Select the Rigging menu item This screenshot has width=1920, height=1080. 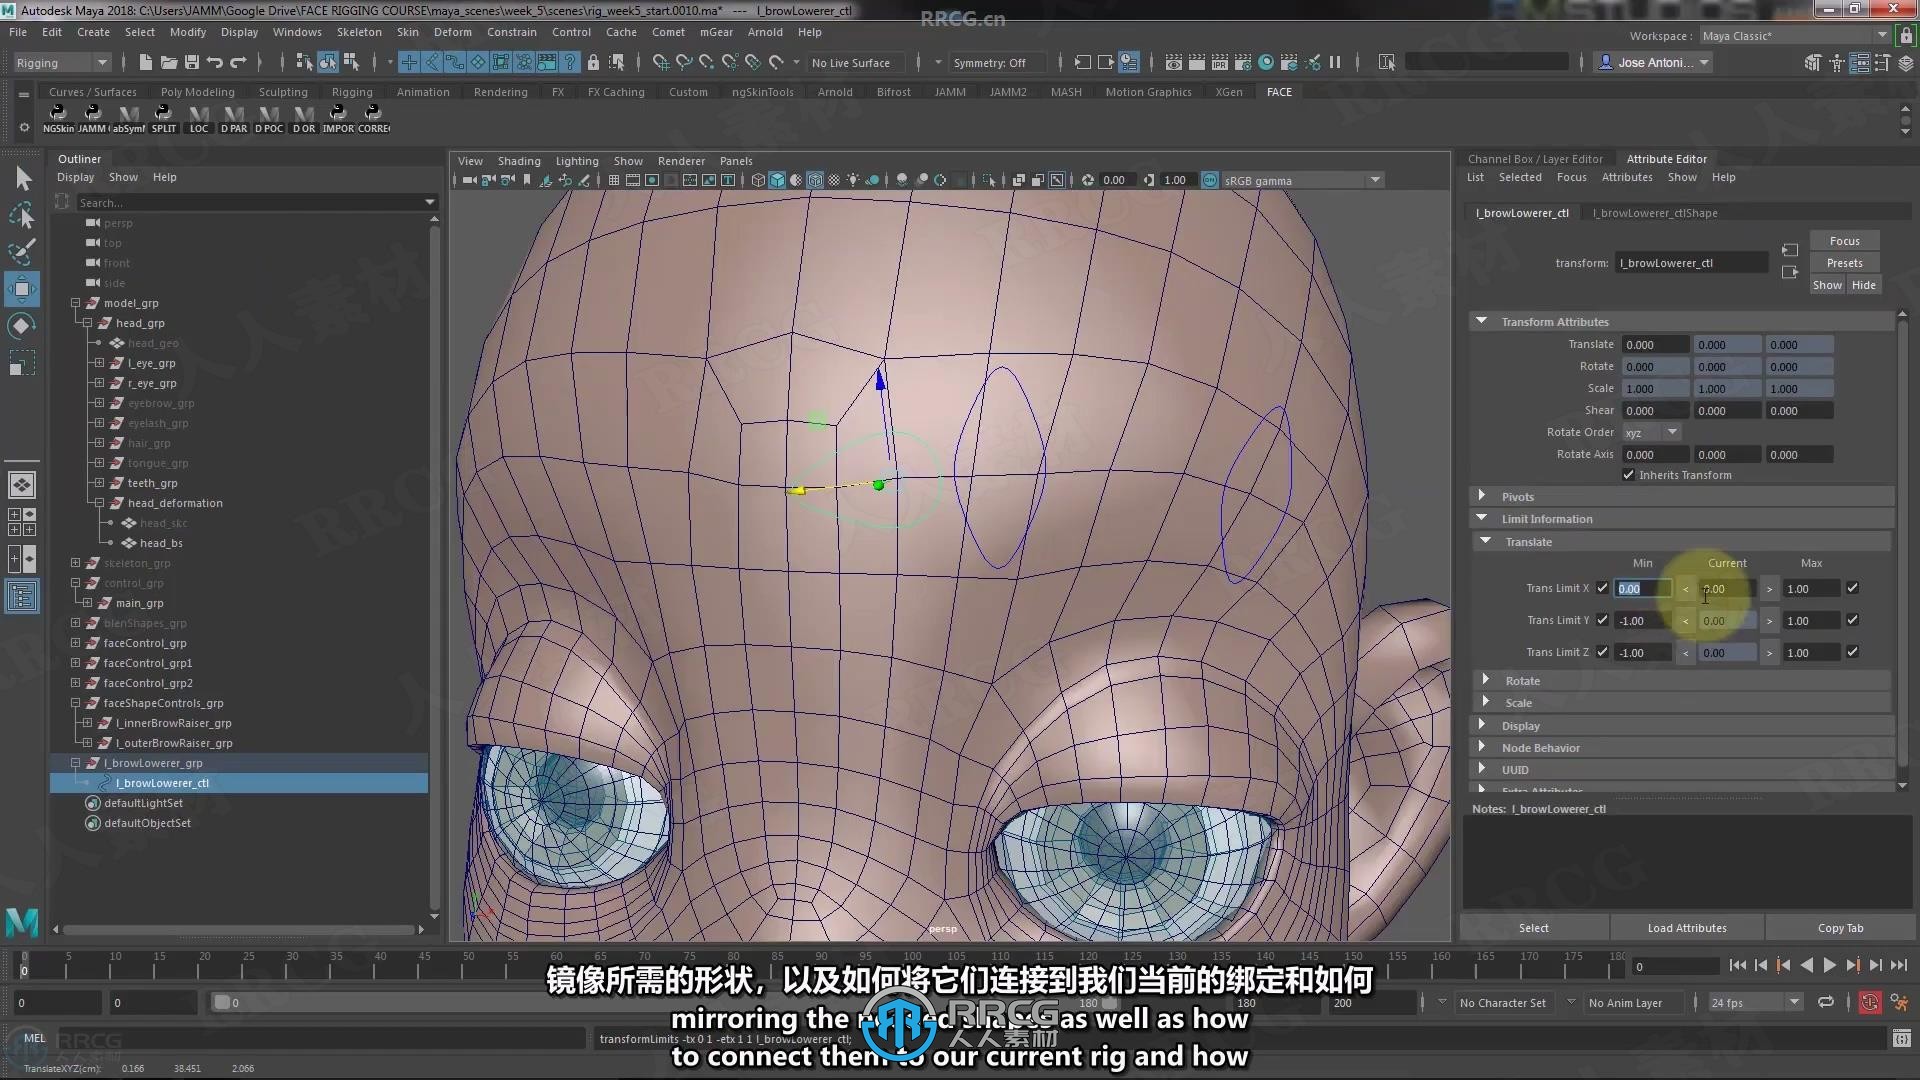pos(352,91)
